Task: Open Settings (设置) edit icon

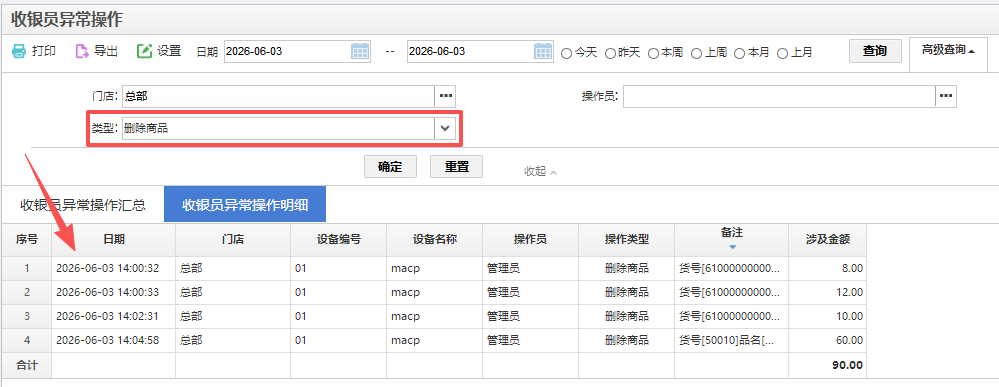Action: [x=145, y=52]
